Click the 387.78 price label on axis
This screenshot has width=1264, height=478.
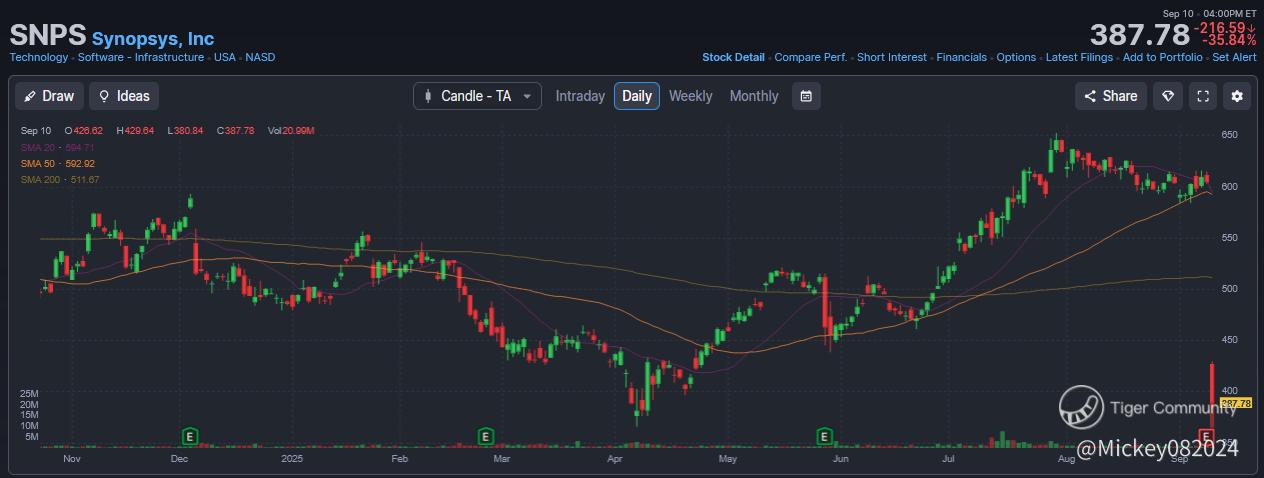click(x=1237, y=403)
